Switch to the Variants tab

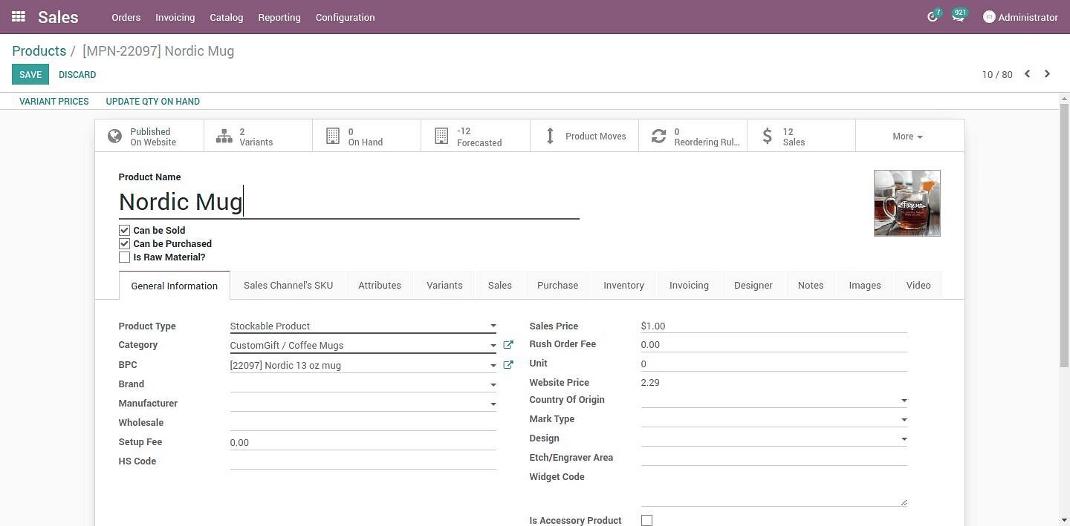pos(444,285)
